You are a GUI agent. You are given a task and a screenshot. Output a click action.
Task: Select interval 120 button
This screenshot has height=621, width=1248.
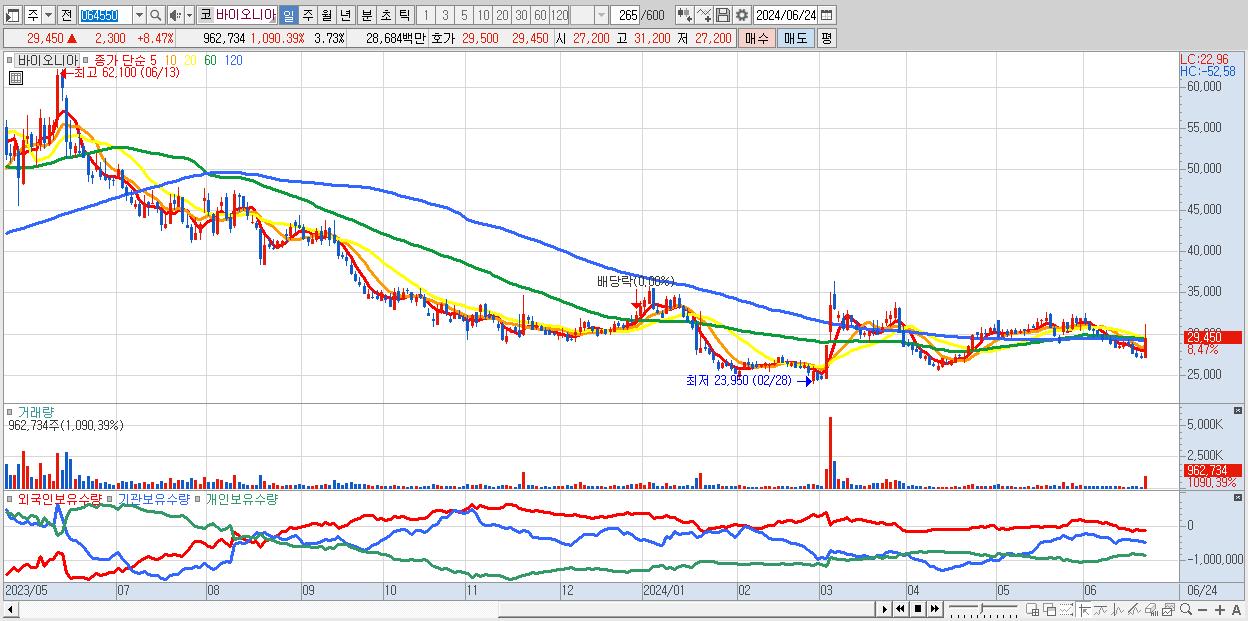(x=559, y=16)
